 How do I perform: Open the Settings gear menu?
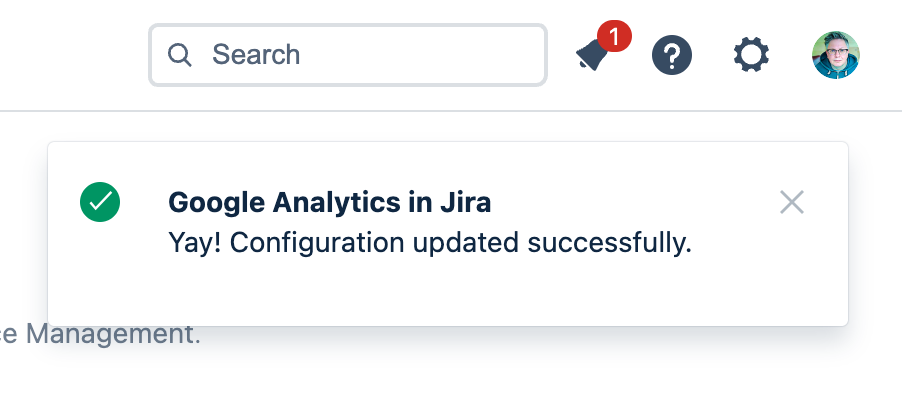point(751,55)
